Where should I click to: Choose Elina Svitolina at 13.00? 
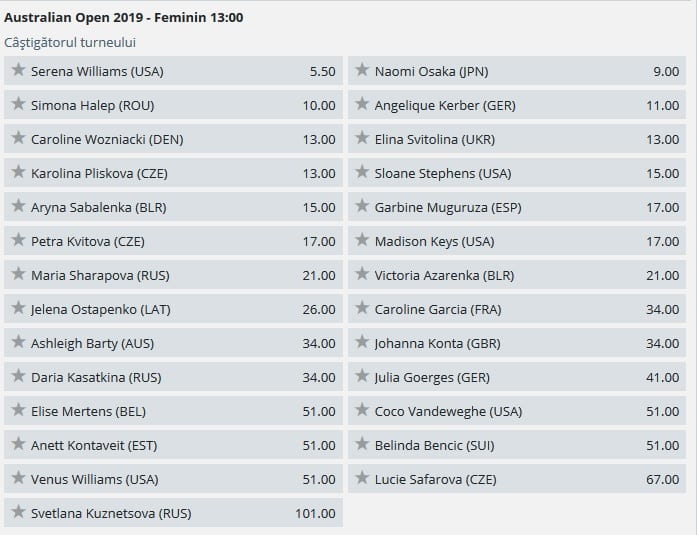coord(663,140)
